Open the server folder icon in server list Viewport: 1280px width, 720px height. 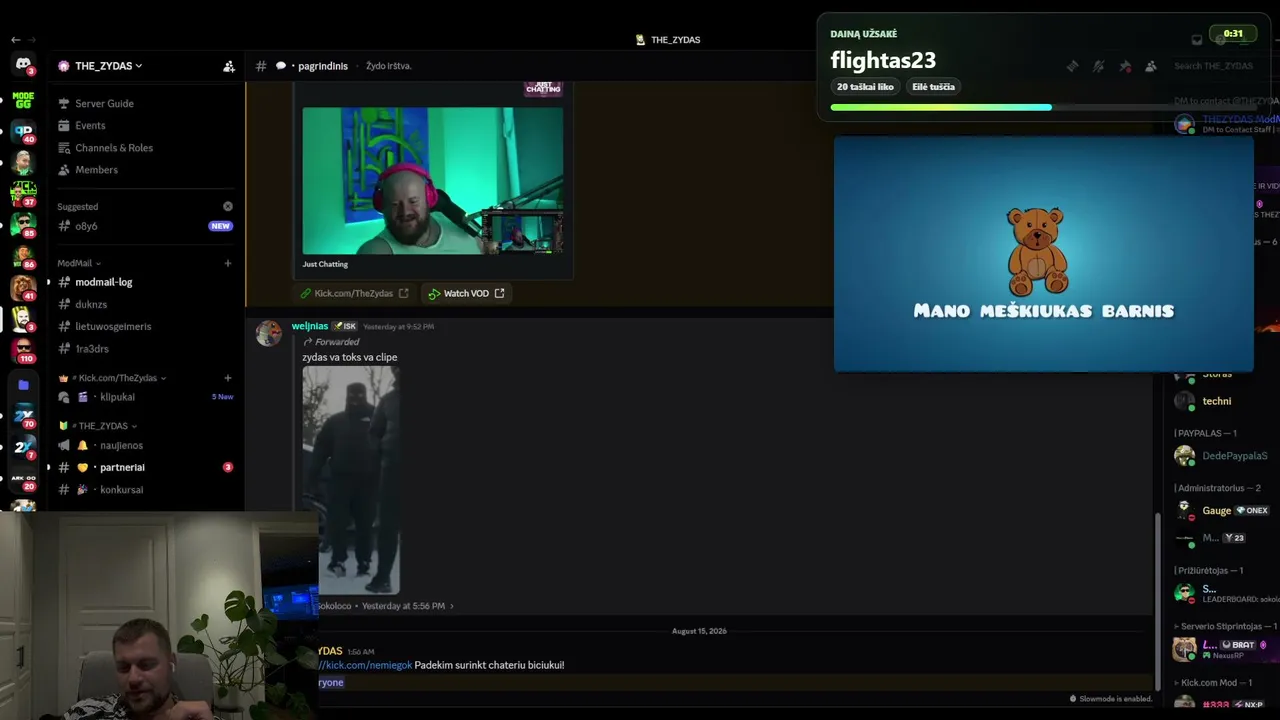[x=23, y=384]
